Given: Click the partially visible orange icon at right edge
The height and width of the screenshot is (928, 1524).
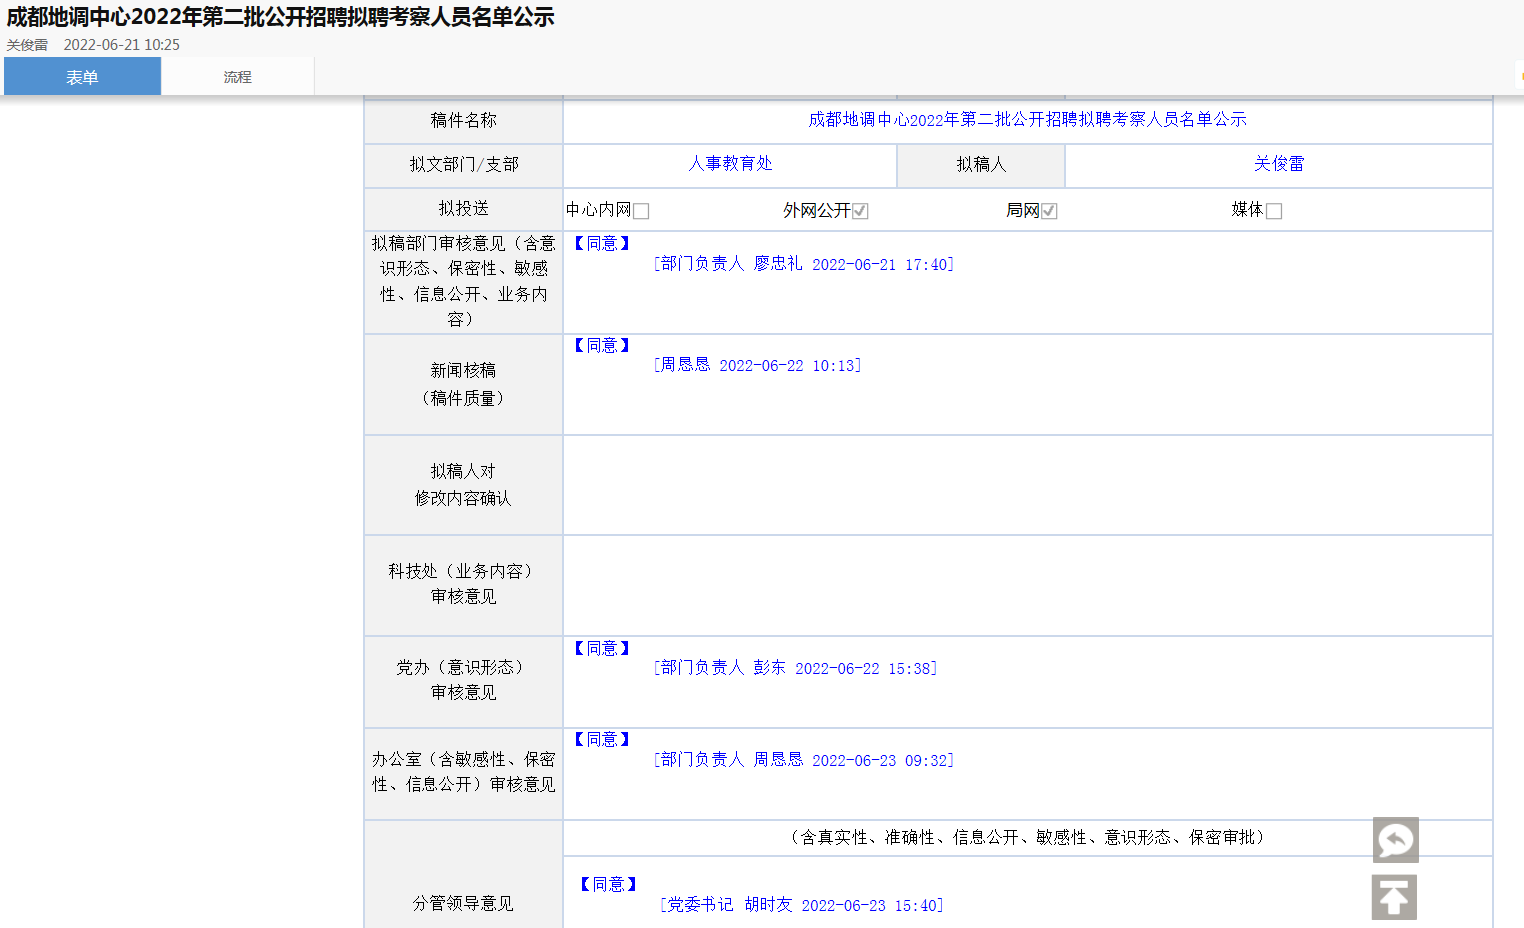Looking at the screenshot, I should tap(1520, 77).
